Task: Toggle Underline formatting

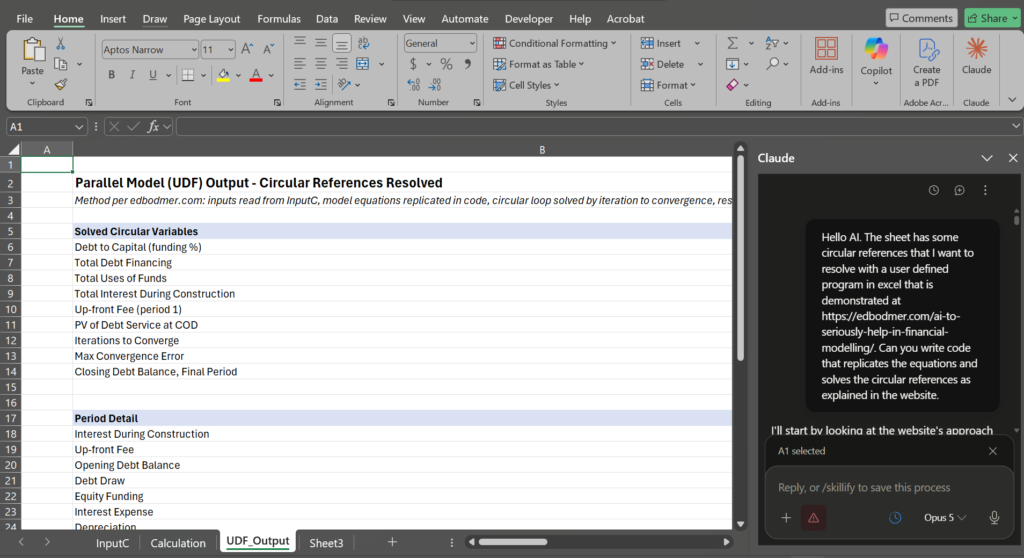Action: click(x=153, y=75)
